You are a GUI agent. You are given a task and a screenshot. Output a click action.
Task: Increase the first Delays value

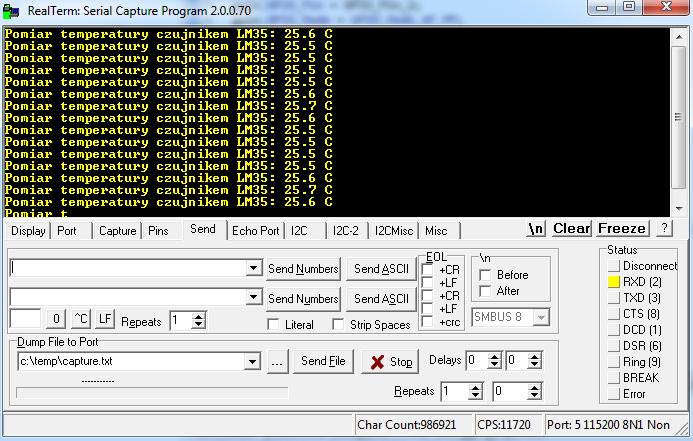[x=494, y=357]
